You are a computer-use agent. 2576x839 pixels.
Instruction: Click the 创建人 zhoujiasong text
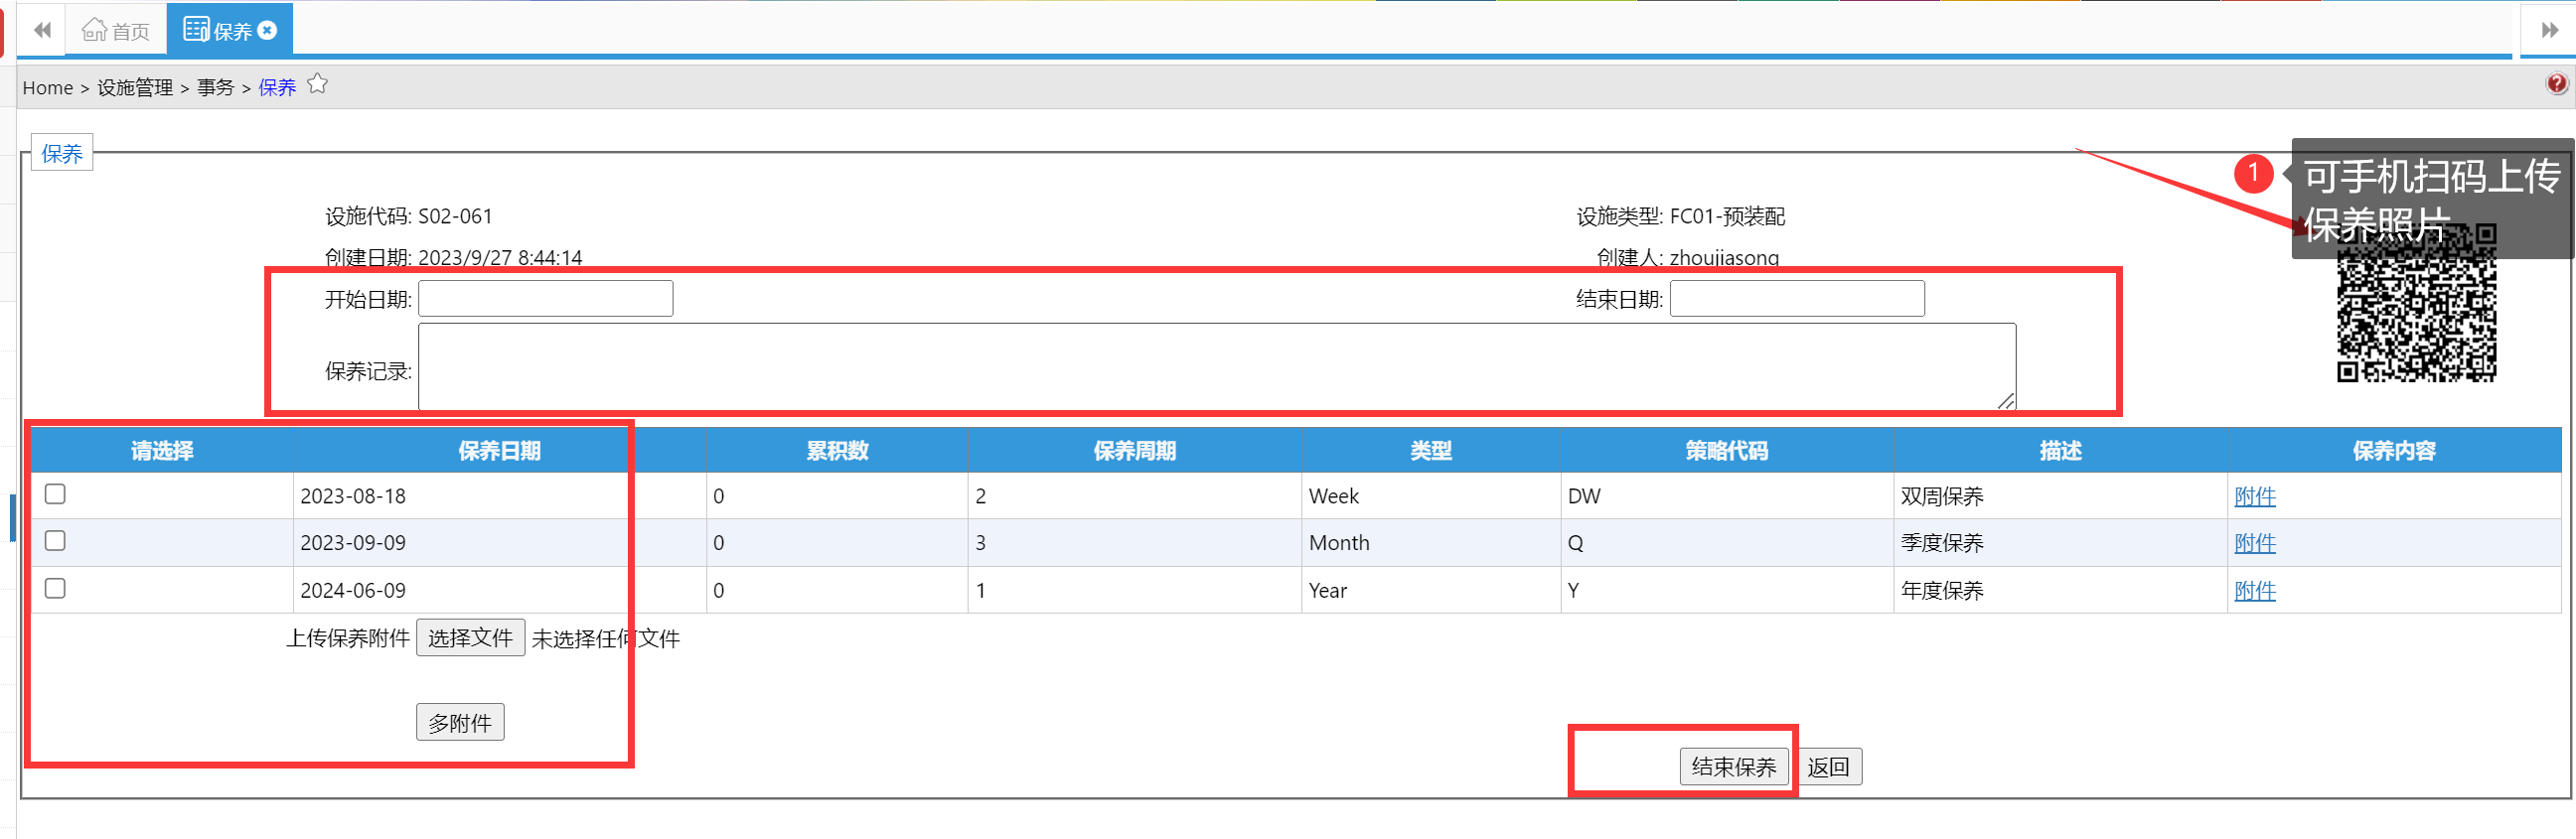[1687, 258]
